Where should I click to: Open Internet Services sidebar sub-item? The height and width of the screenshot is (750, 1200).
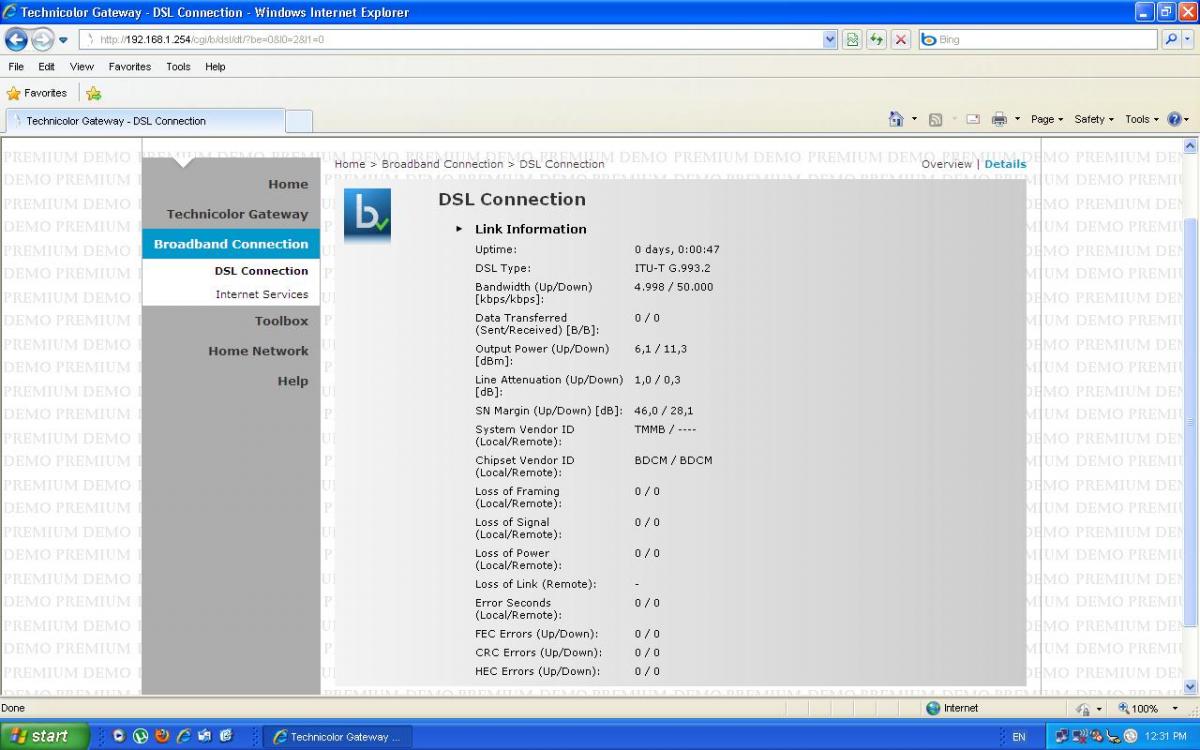pyautogui.click(x=262, y=294)
